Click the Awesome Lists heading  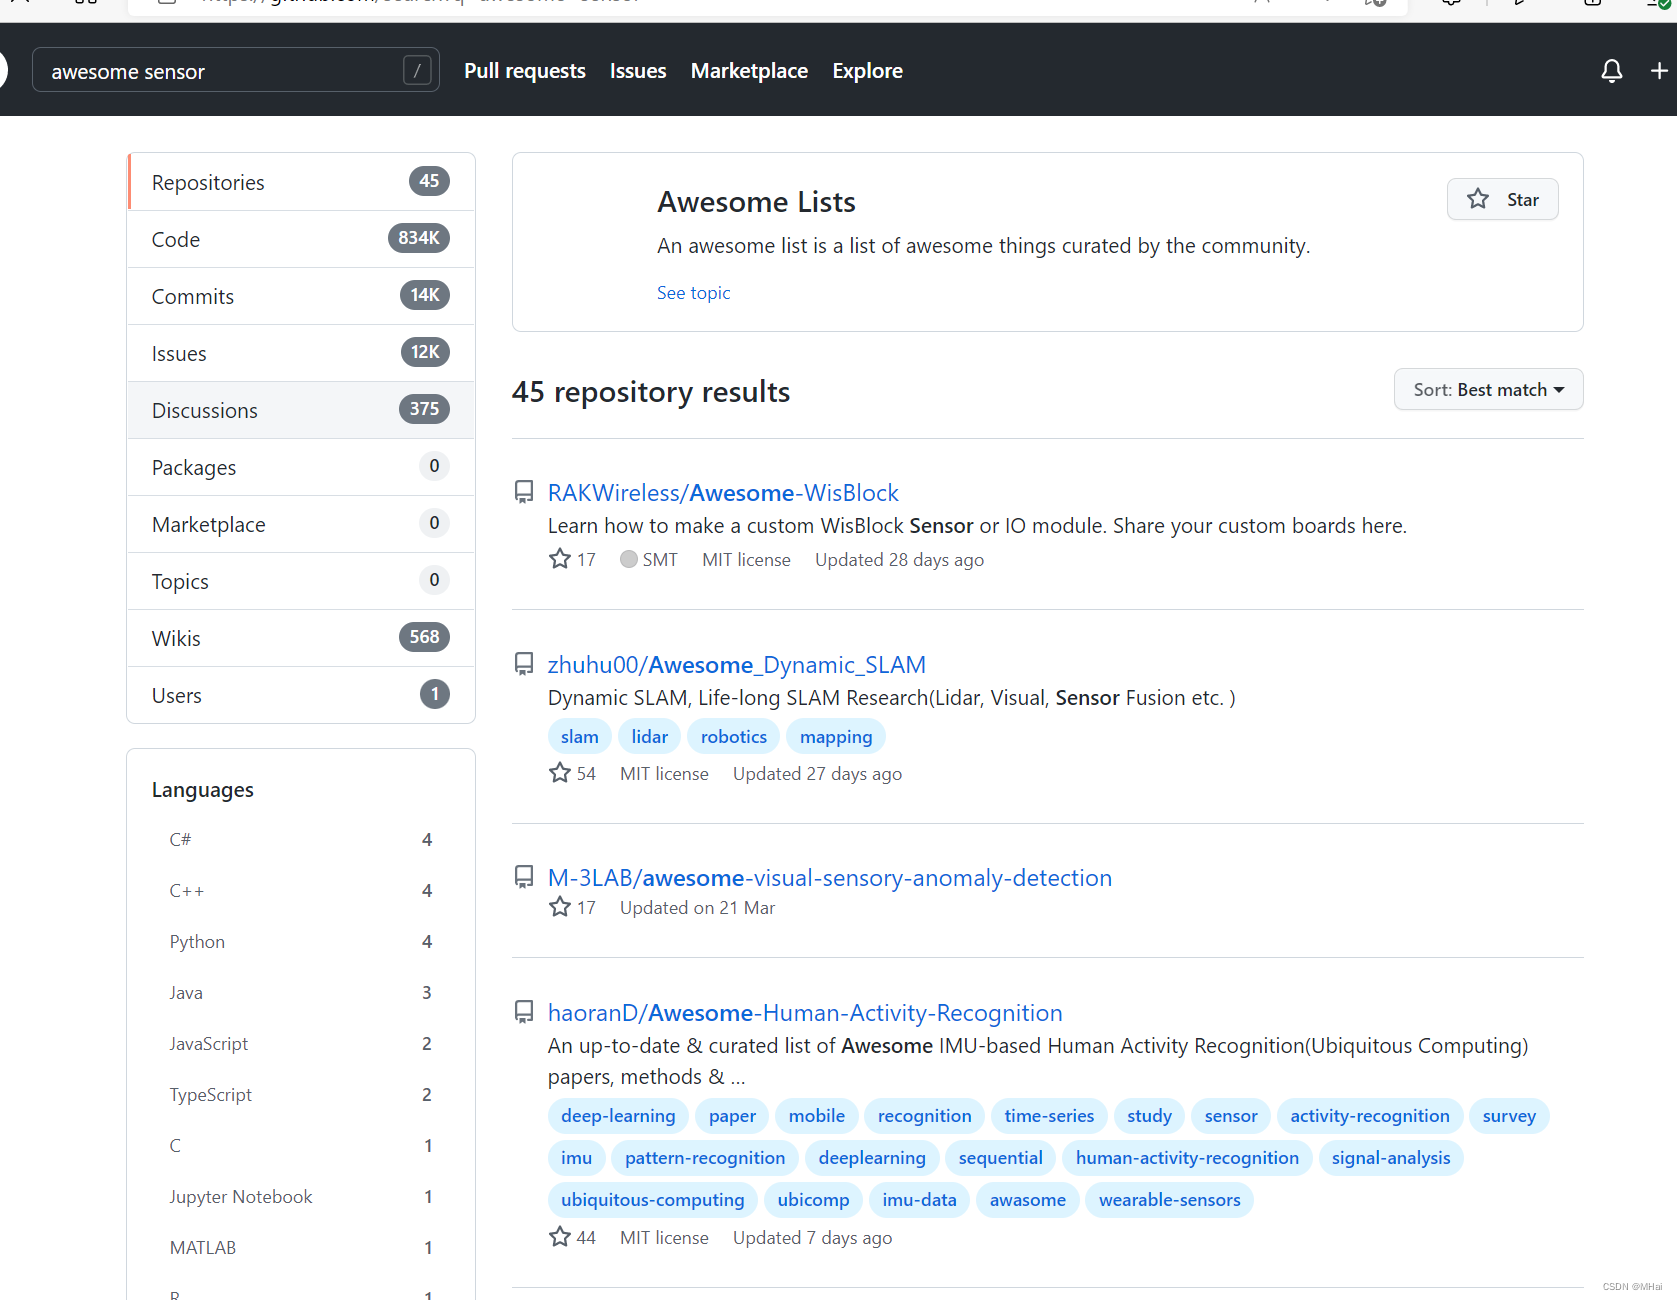(756, 202)
